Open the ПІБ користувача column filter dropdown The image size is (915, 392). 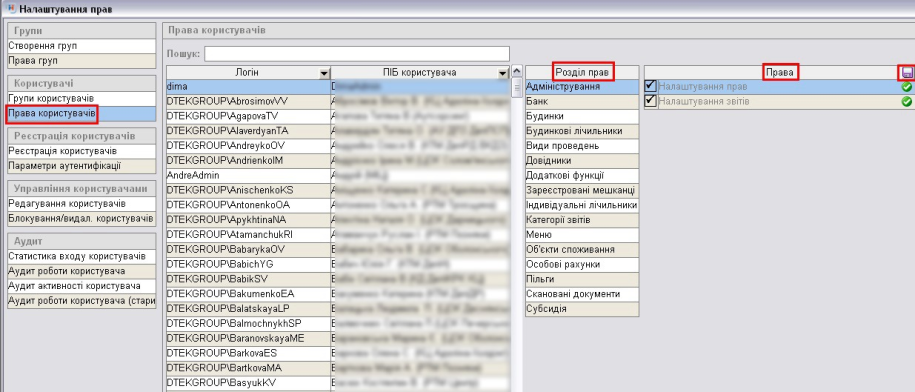[x=503, y=74]
